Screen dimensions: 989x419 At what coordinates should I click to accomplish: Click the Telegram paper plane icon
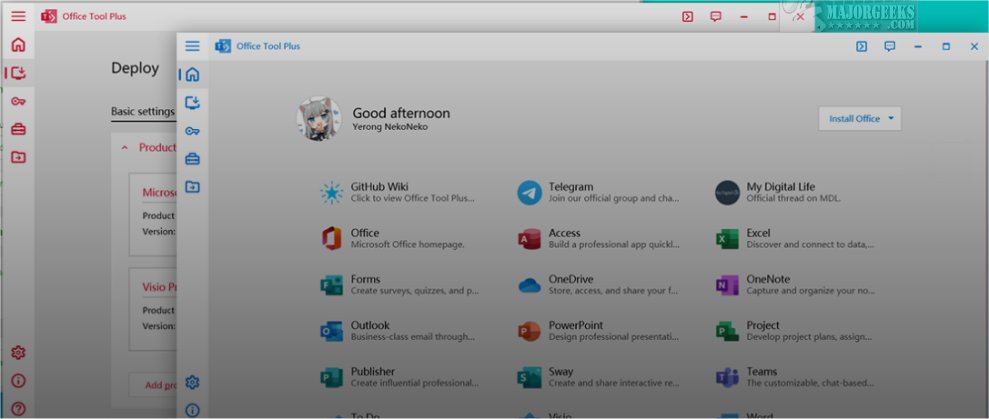pos(530,192)
